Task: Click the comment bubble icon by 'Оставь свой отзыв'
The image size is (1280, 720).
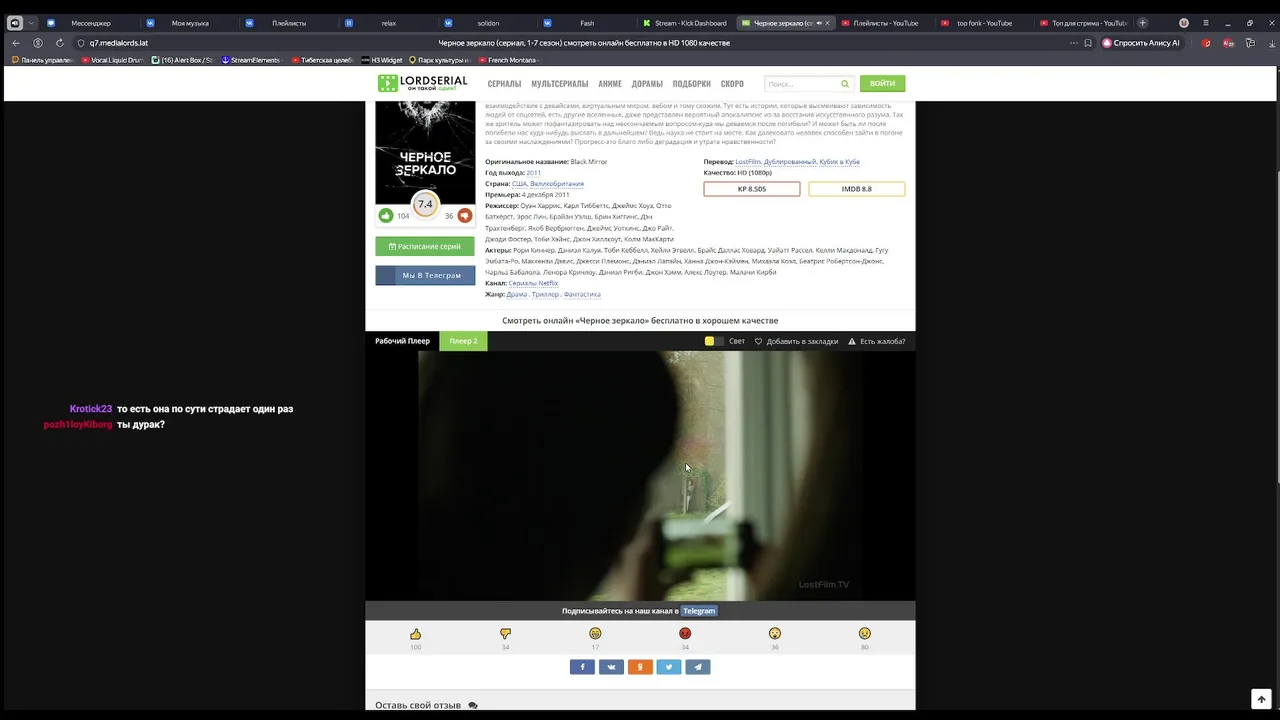Action: point(473,705)
